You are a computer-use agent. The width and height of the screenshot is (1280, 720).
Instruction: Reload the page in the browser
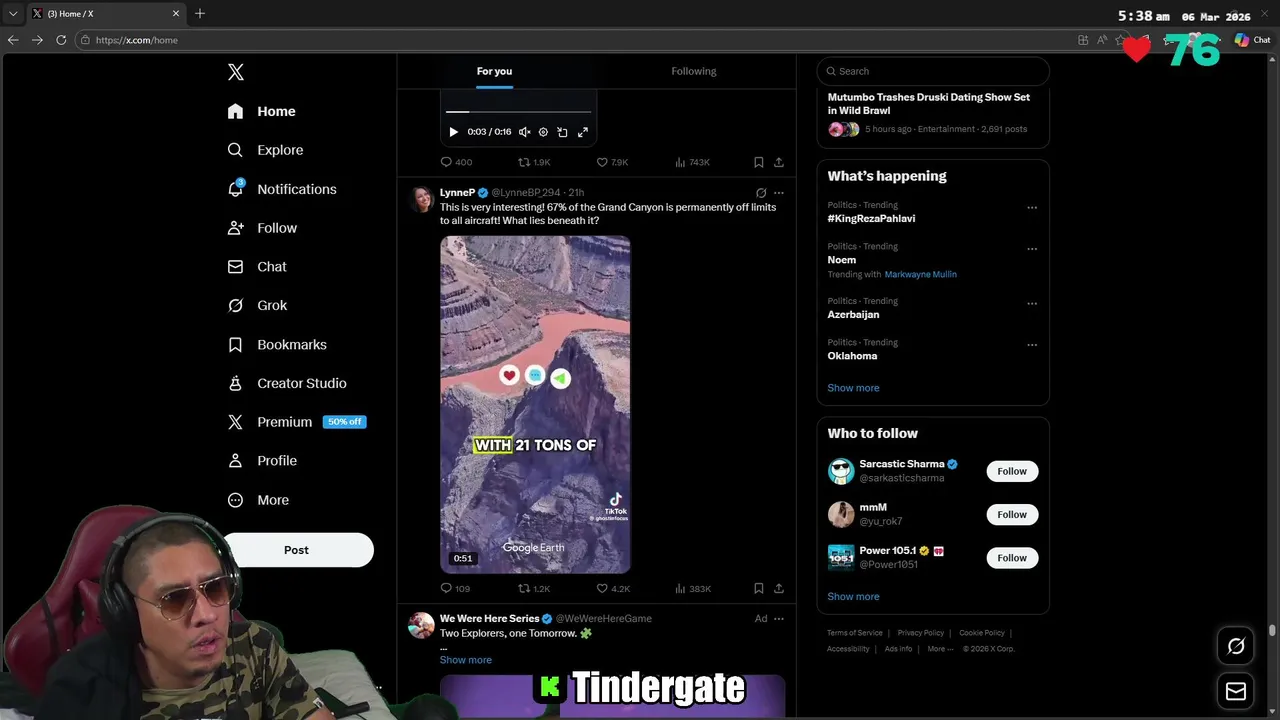tap(61, 40)
